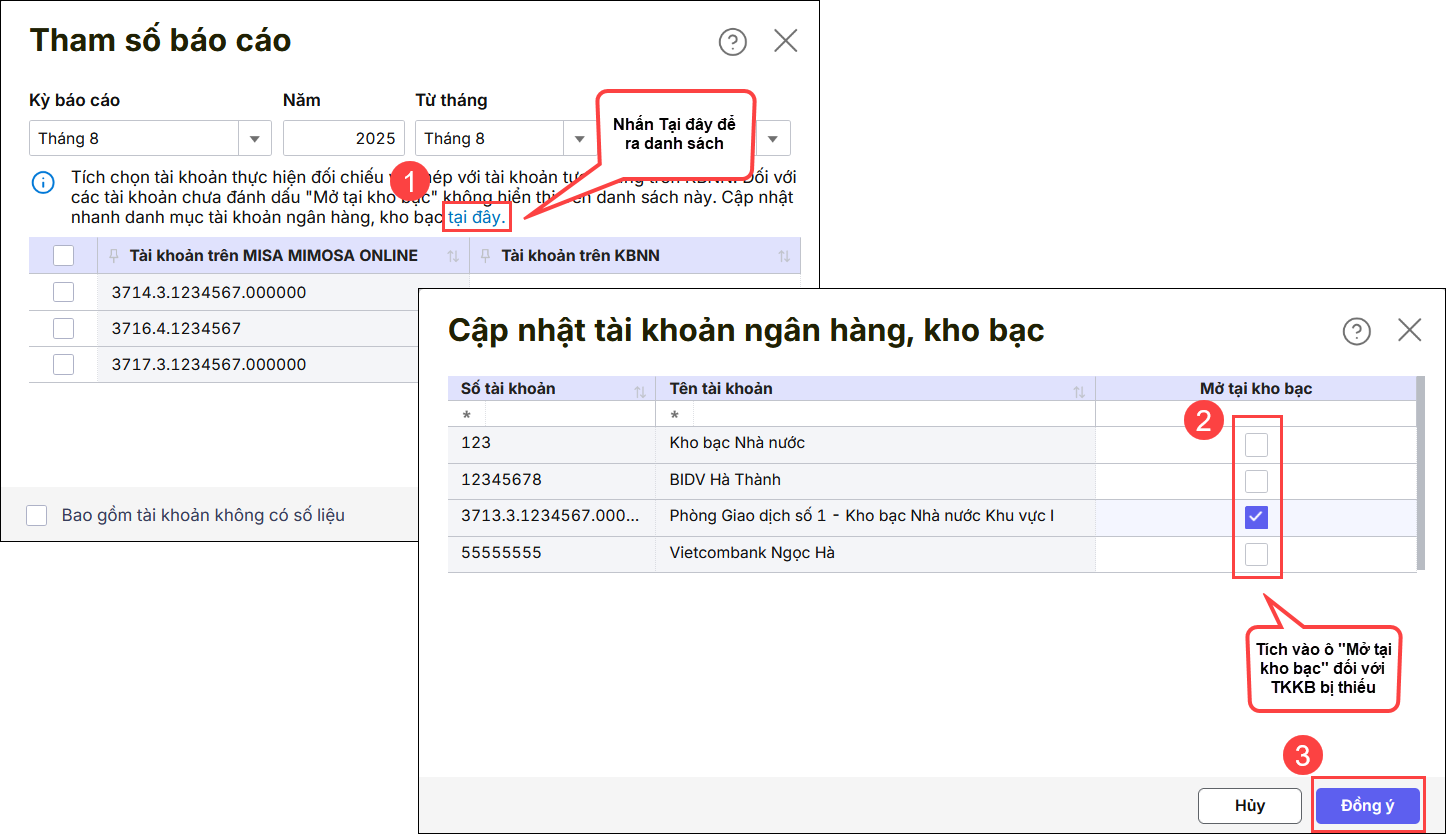
Task: Select account 3714.3.1234567.000000 checkbox
Action: 63,292
